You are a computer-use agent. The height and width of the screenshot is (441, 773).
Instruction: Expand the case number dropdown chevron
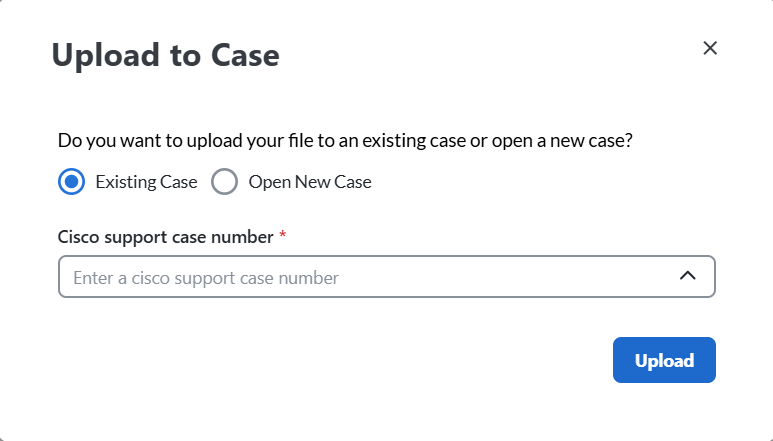[687, 277]
